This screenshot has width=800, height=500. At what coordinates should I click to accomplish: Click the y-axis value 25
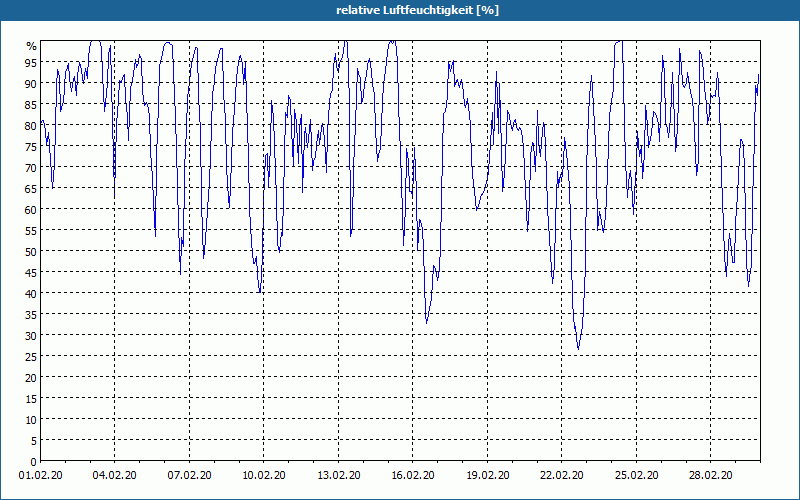click(31, 357)
